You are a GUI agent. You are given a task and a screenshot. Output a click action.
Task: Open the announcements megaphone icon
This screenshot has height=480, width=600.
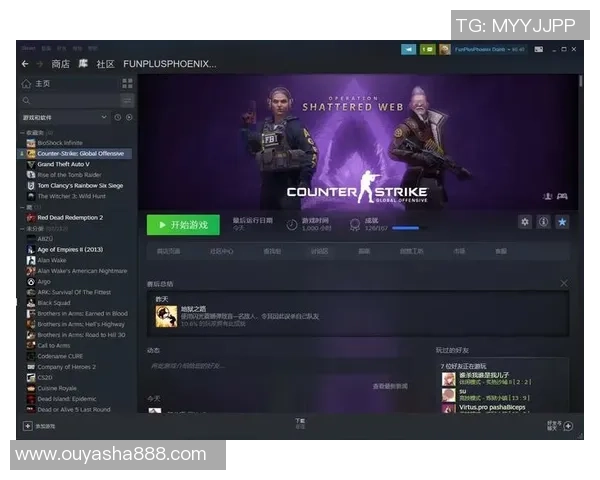click(408, 49)
